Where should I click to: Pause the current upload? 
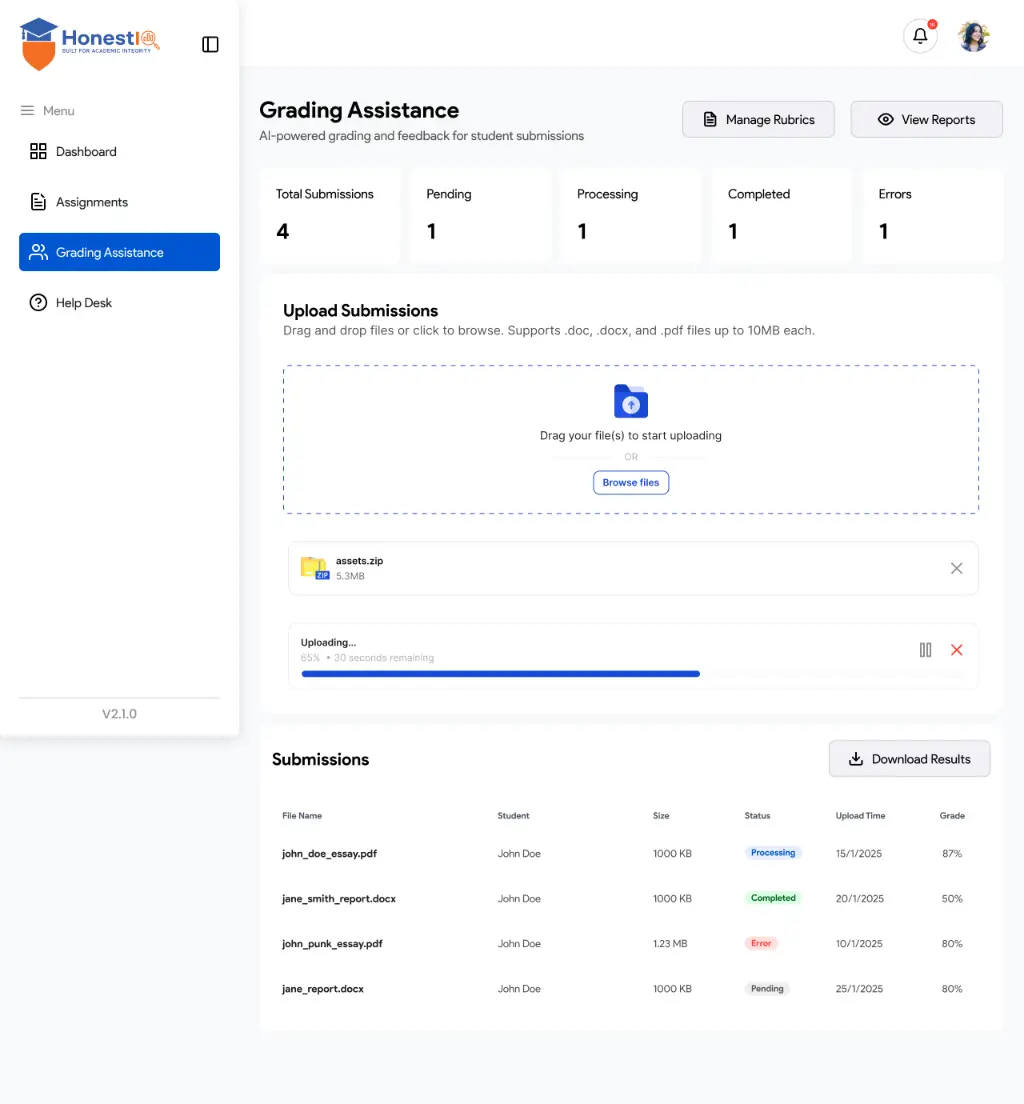pos(925,650)
